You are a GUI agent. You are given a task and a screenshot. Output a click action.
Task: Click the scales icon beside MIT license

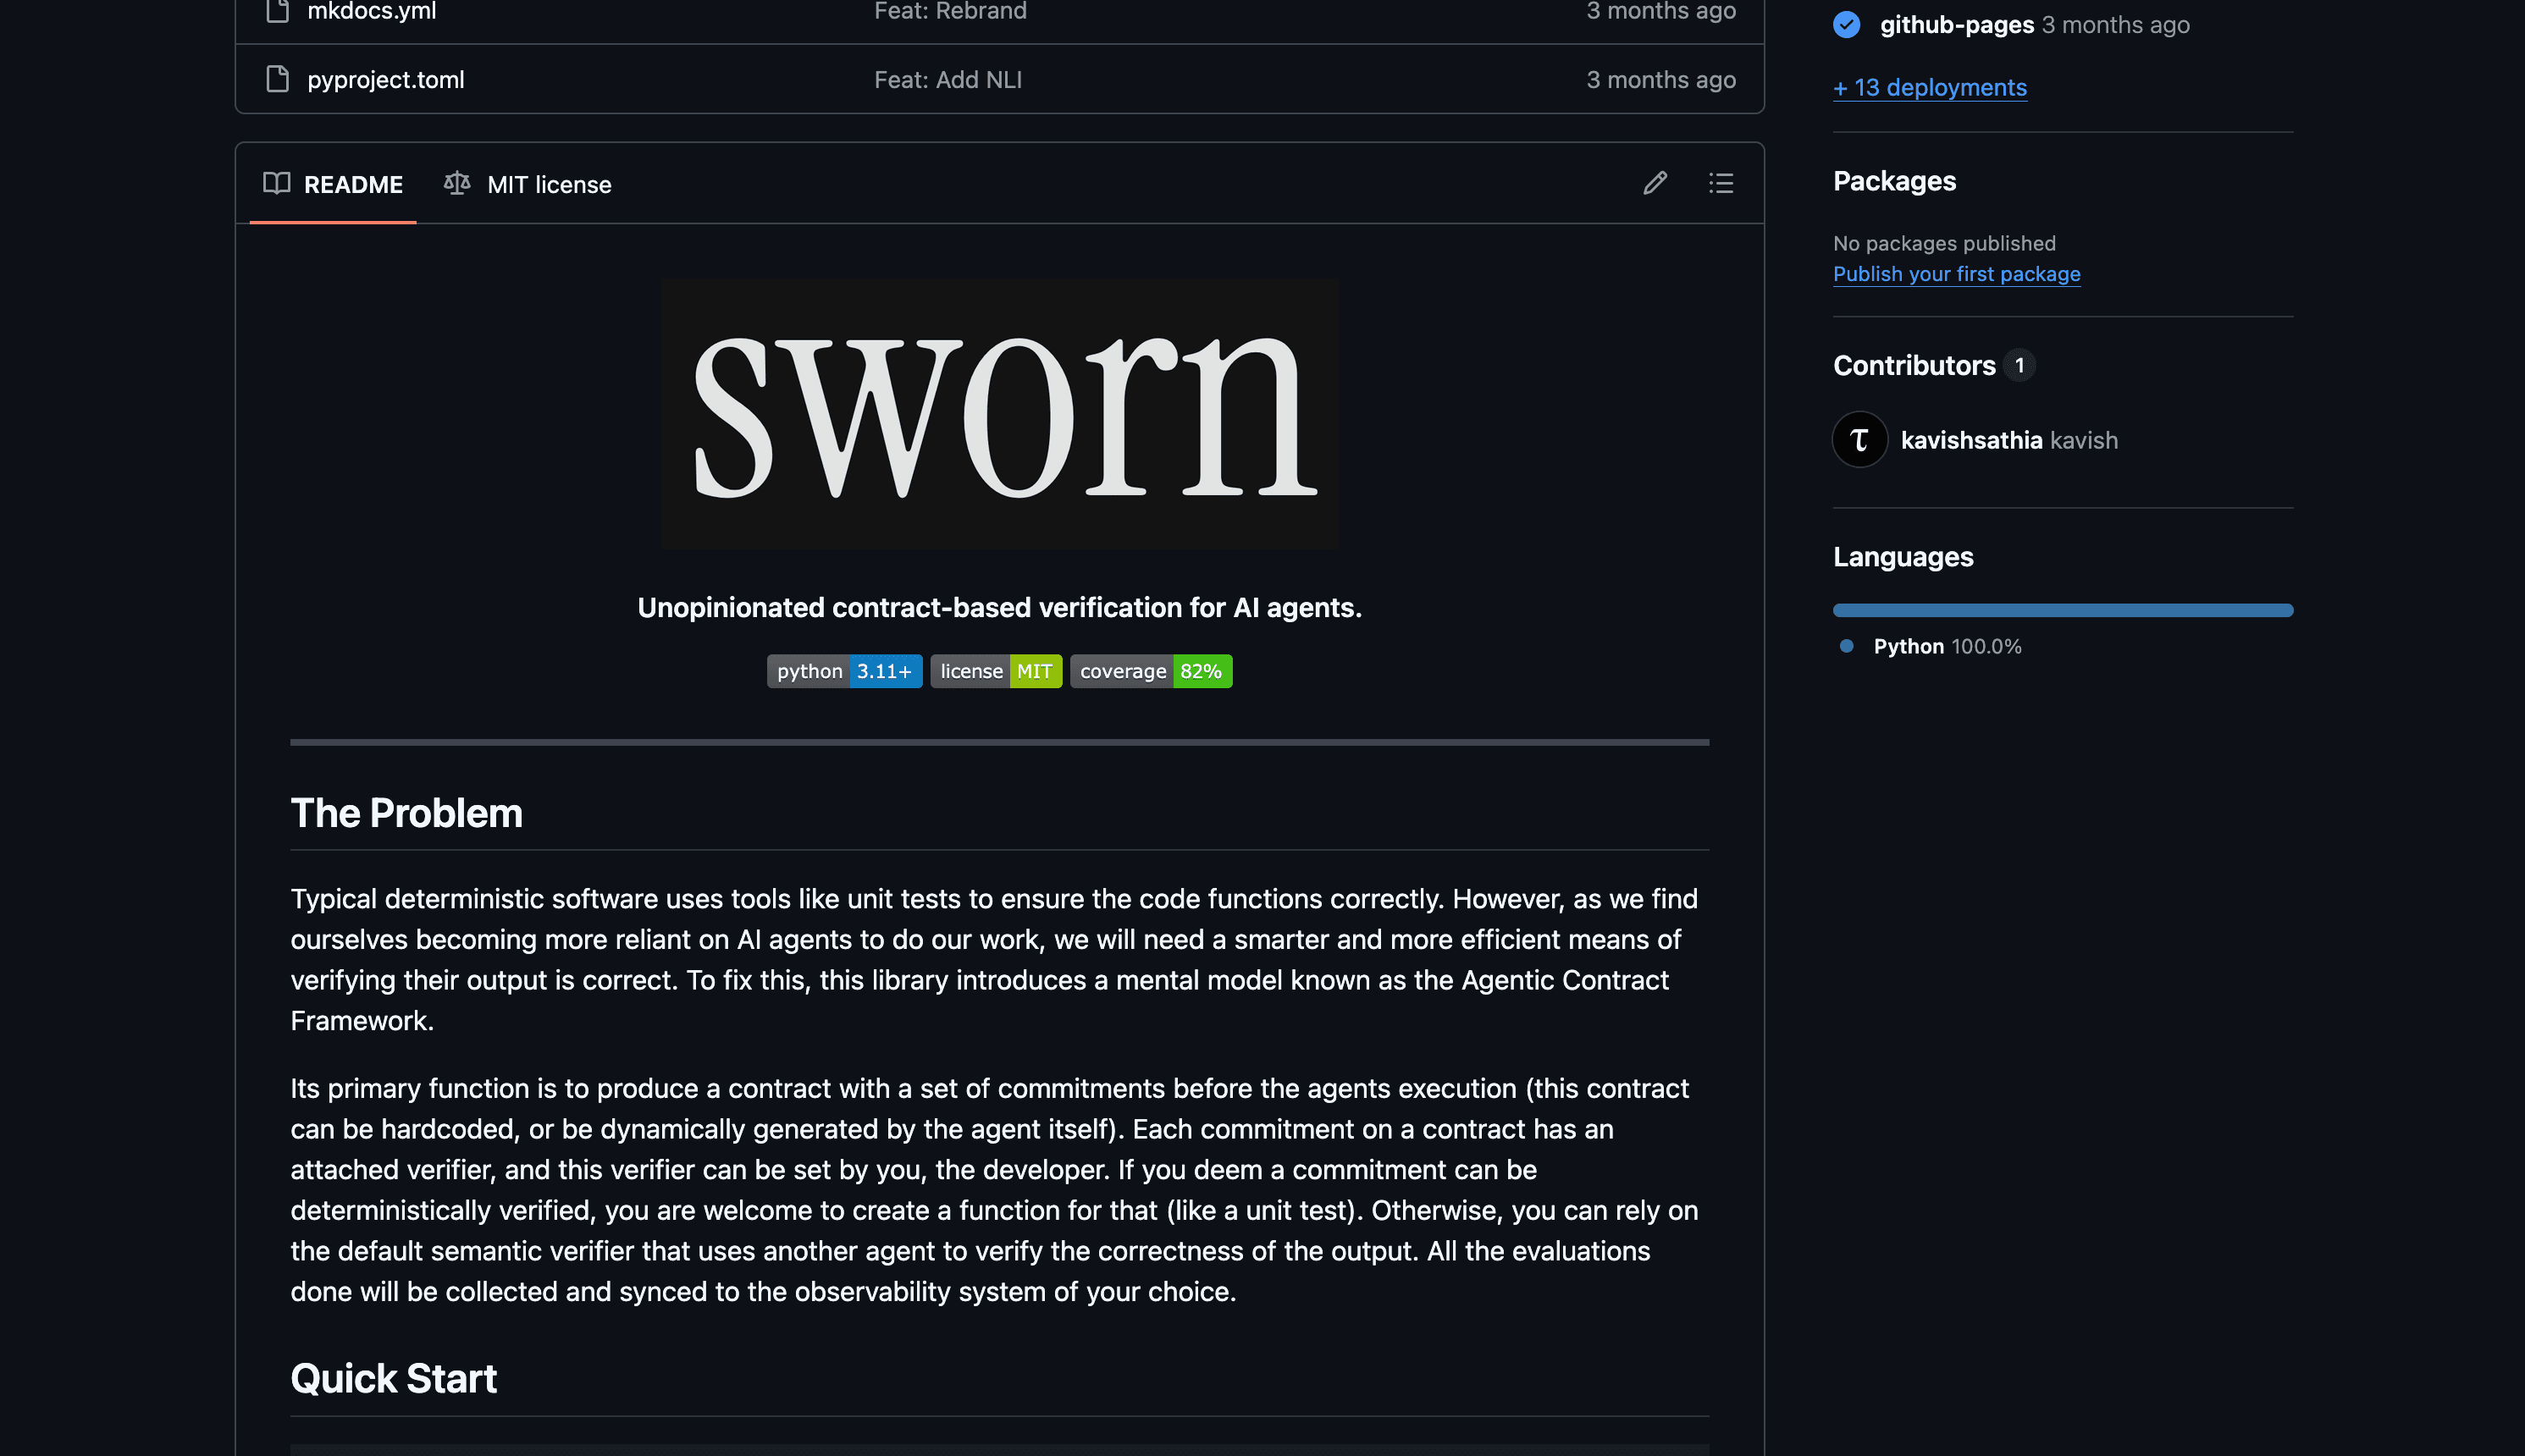pyautogui.click(x=457, y=183)
